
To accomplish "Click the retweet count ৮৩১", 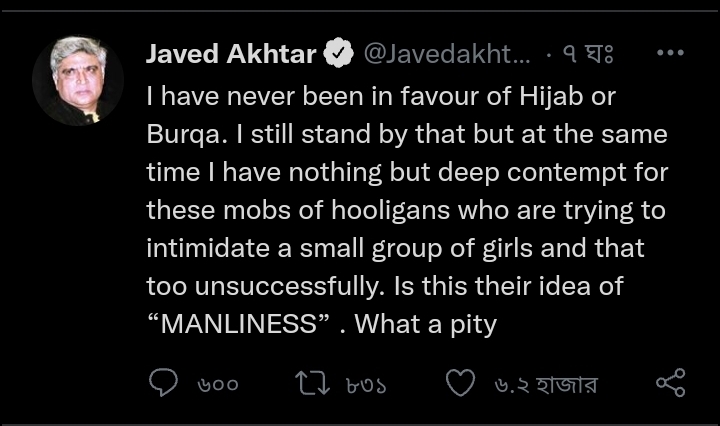I will point(366,384).
